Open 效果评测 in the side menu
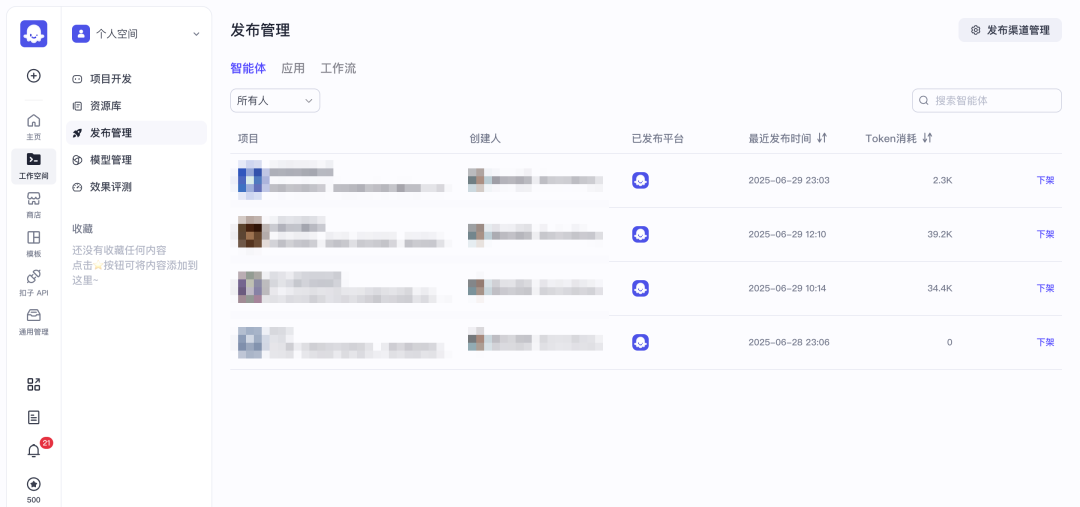The height and width of the screenshot is (507, 1080). (136, 187)
